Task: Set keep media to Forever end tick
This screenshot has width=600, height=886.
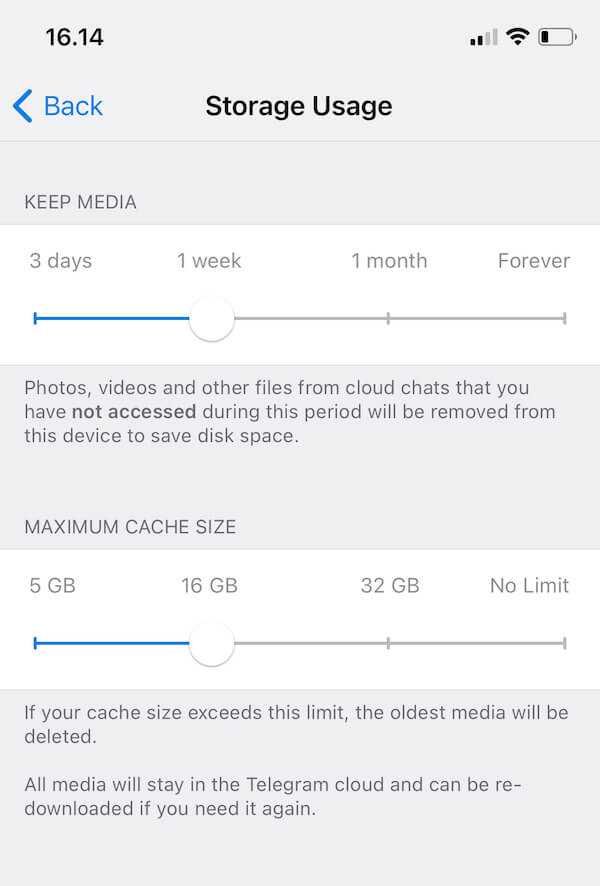Action: point(564,319)
